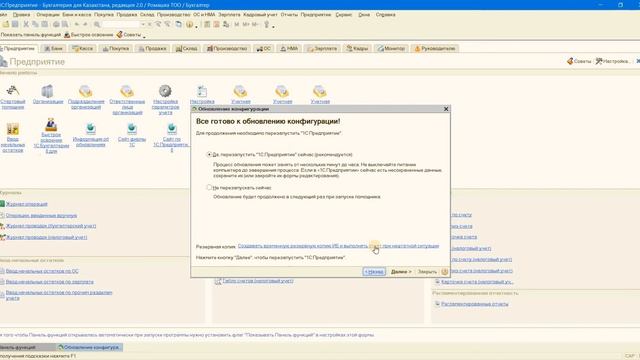Open Ввод начальных остатков icon

[x=13, y=129]
